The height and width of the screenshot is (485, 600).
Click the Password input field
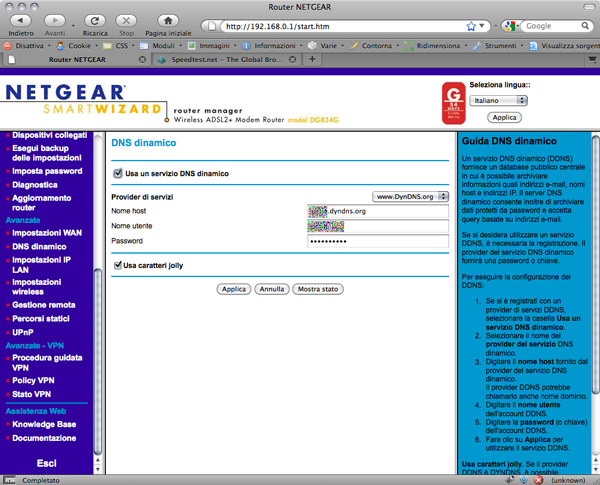pos(378,241)
